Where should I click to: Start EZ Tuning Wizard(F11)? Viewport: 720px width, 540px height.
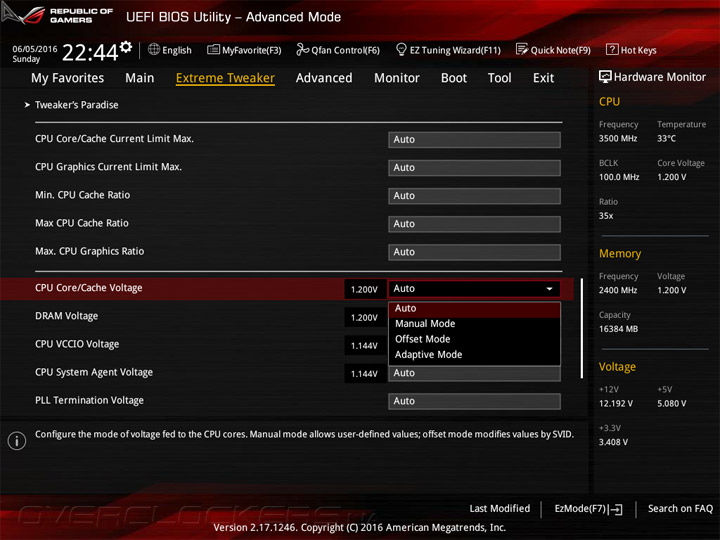[448, 50]
